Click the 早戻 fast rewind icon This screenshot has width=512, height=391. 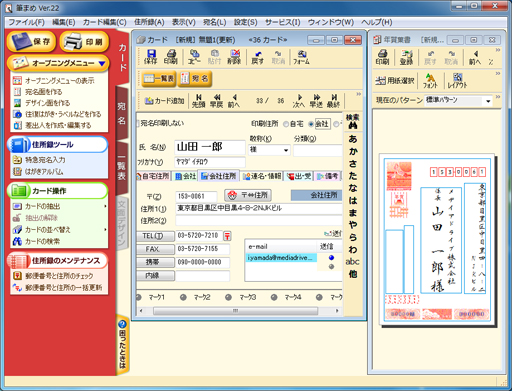(216, 101)
